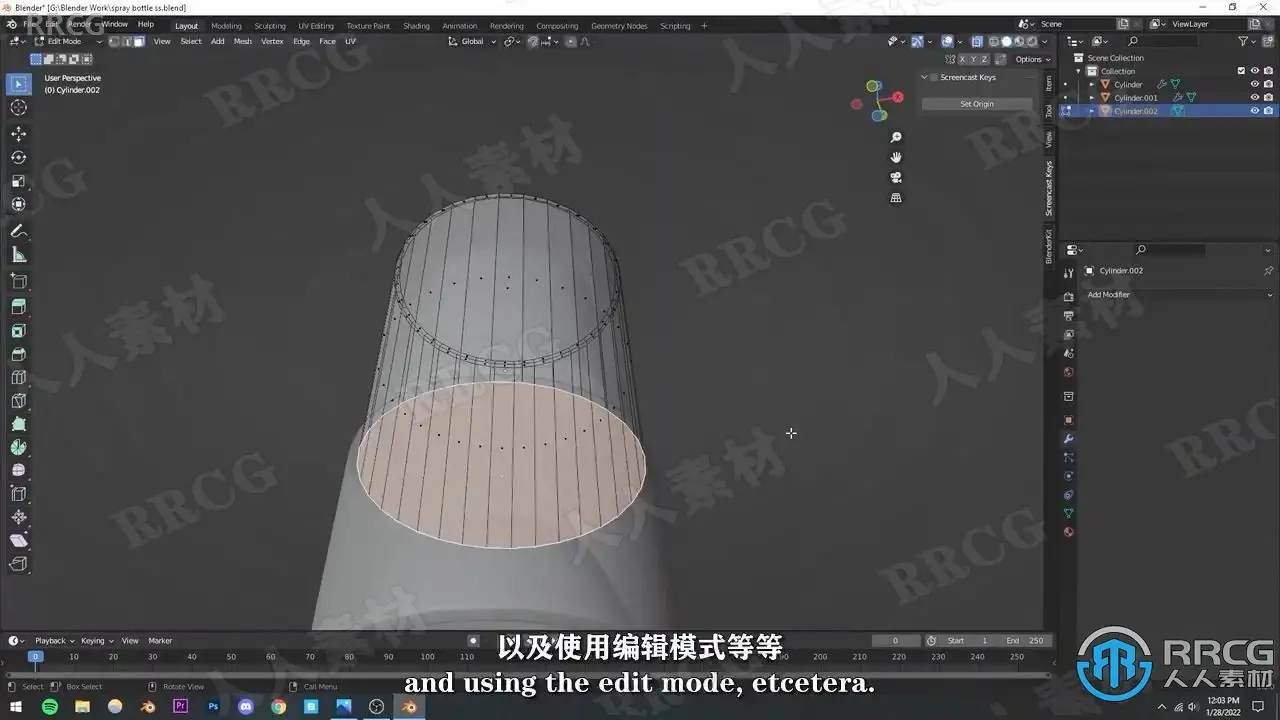Open the Keying dropdown in timeline

[97, 641]
